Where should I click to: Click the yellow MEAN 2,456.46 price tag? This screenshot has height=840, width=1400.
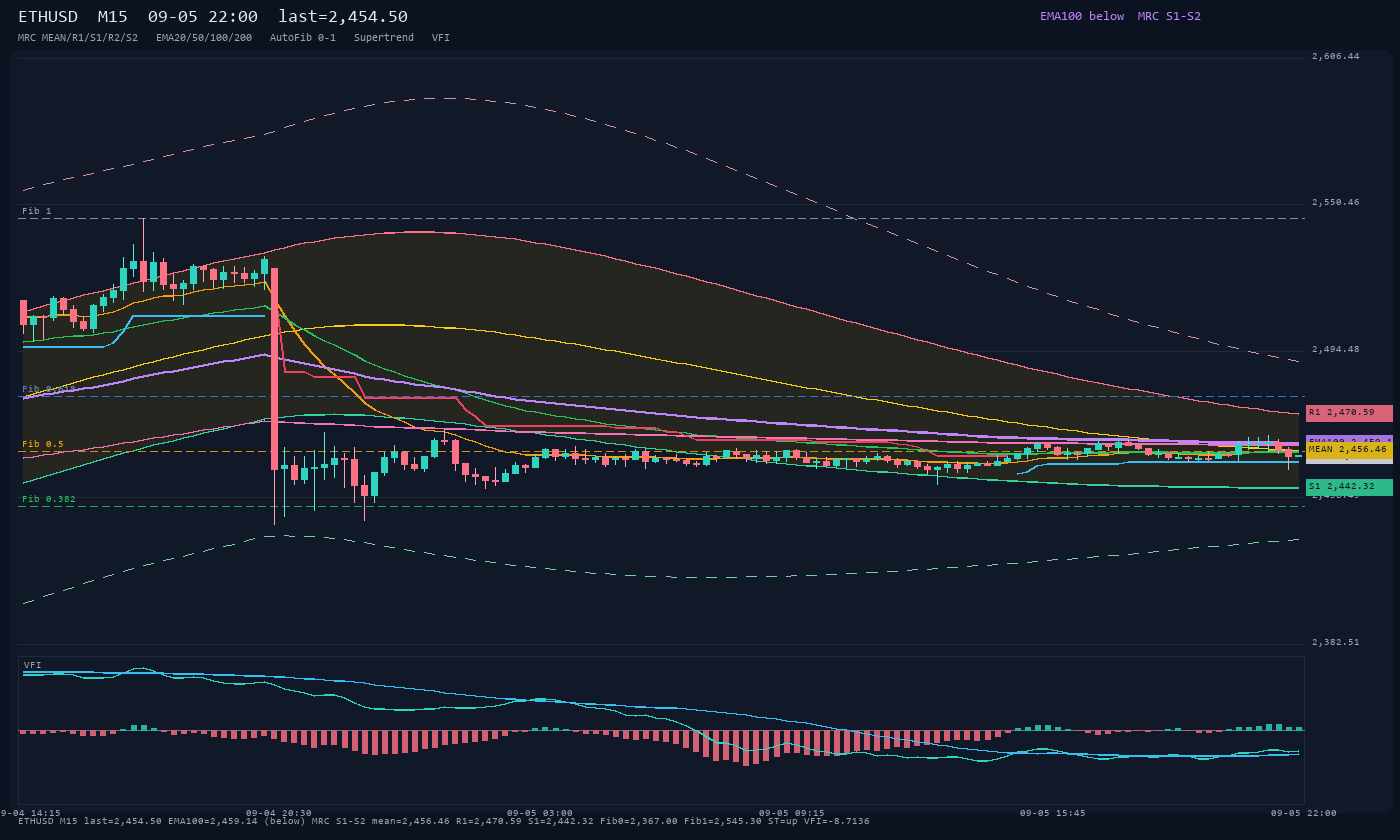[1349, 450]
